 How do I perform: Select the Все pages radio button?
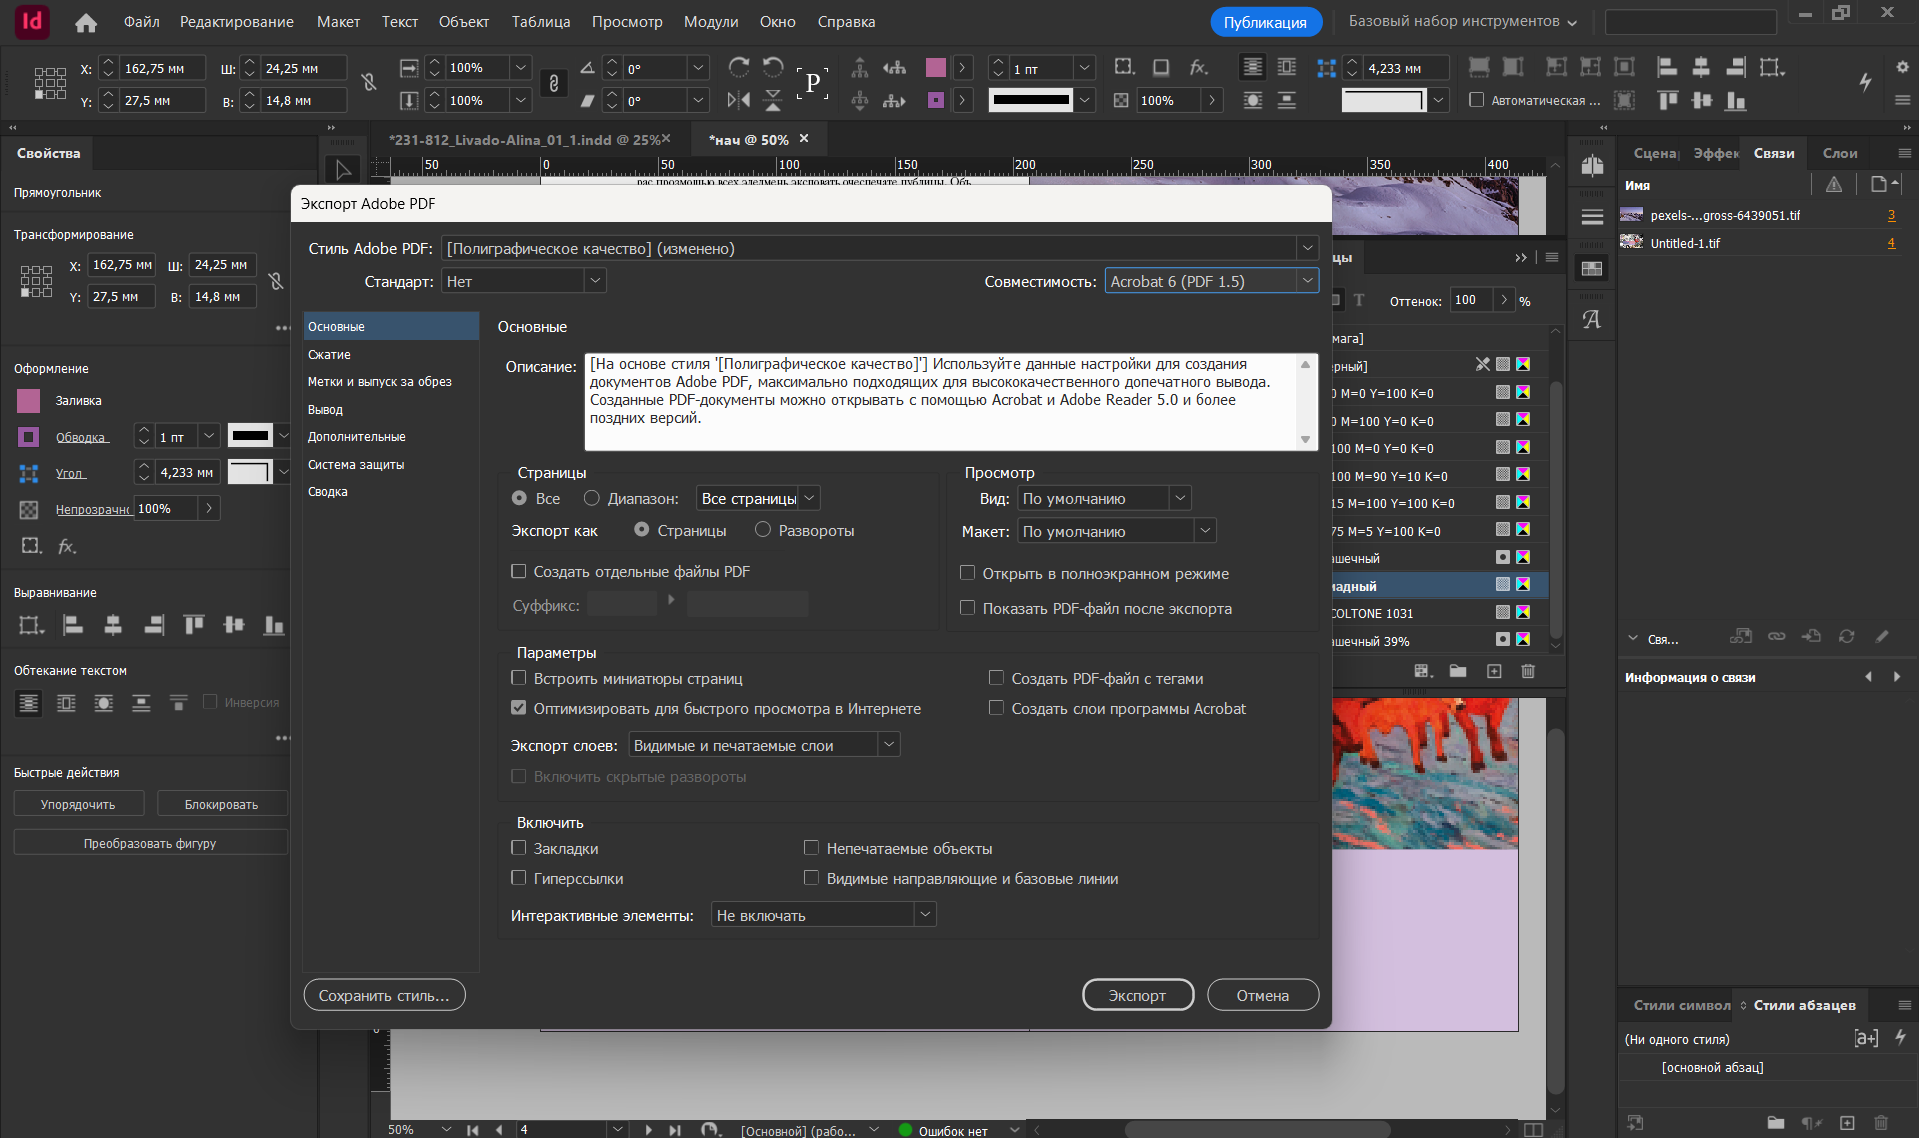pyautogui.click(x=519, y=498)
